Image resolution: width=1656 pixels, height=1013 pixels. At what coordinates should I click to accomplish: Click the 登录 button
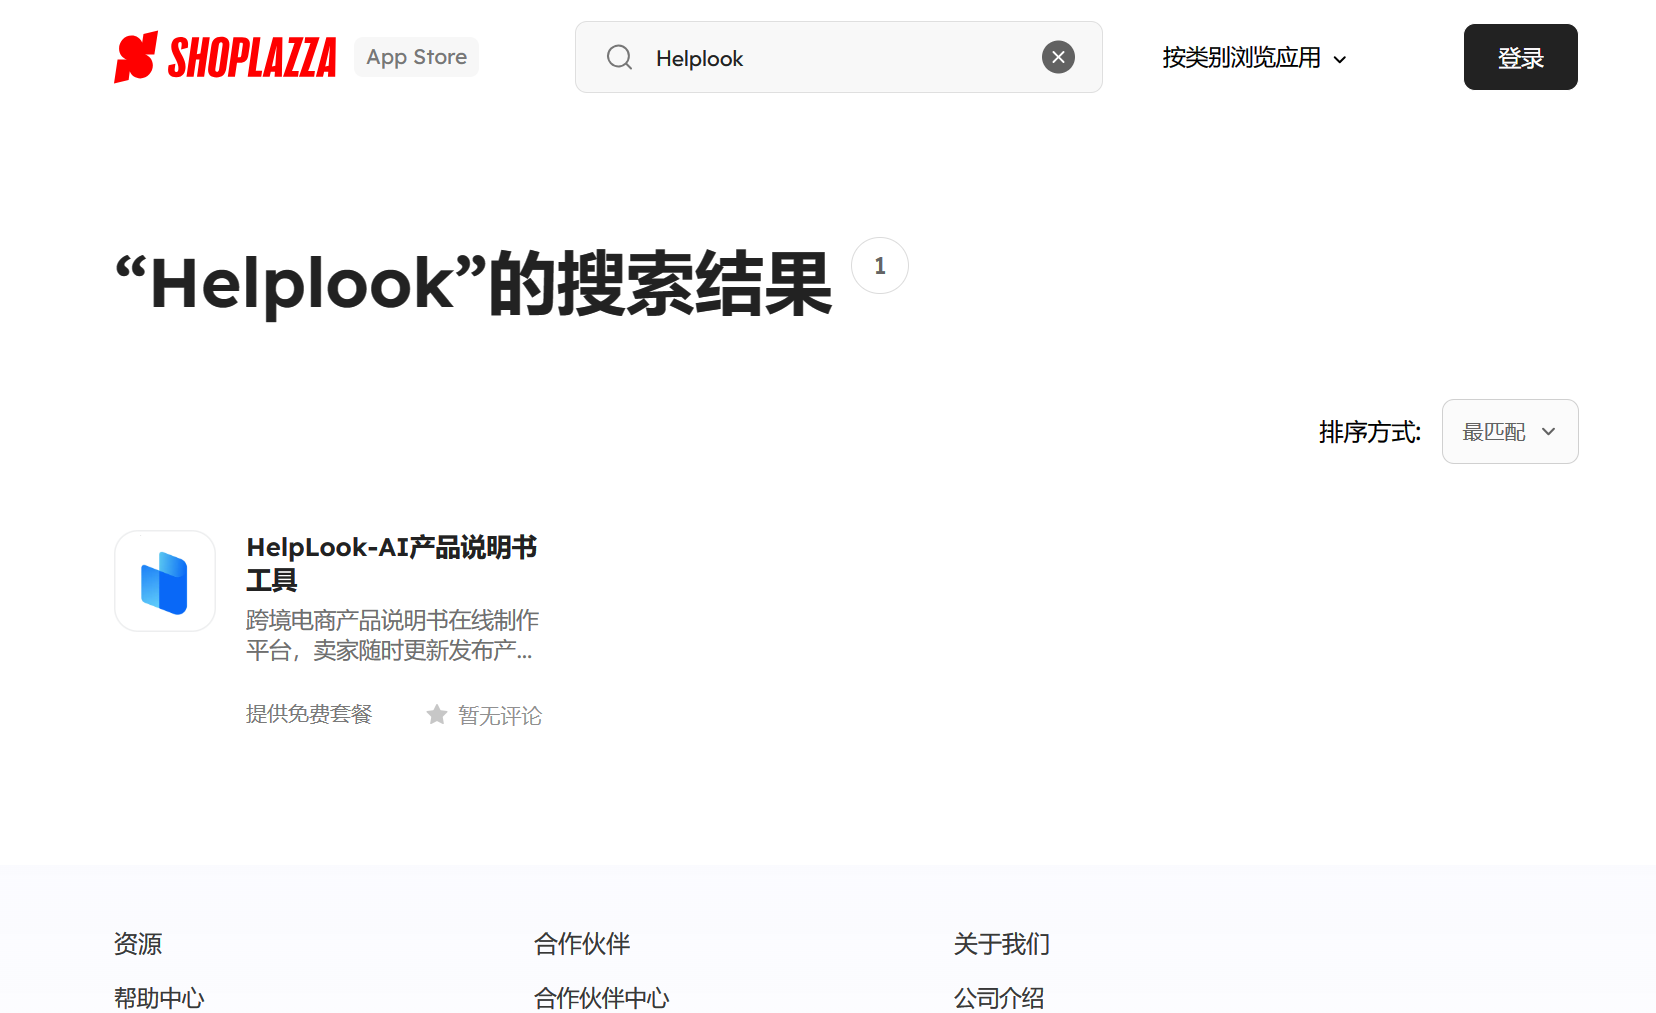pos(1520,57)
